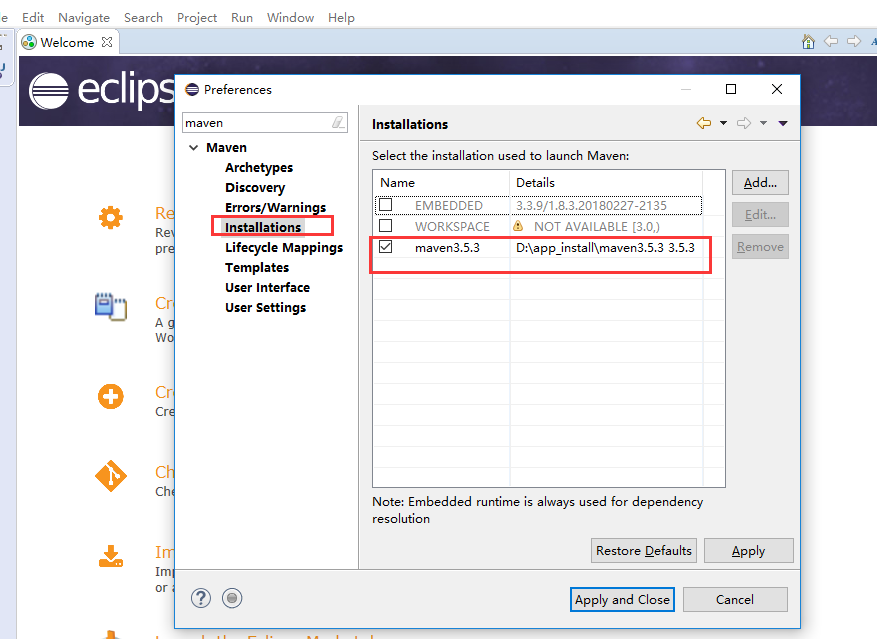Click the Add... button
The width and height of the screenshot is (877, 639).
point(760,182)
